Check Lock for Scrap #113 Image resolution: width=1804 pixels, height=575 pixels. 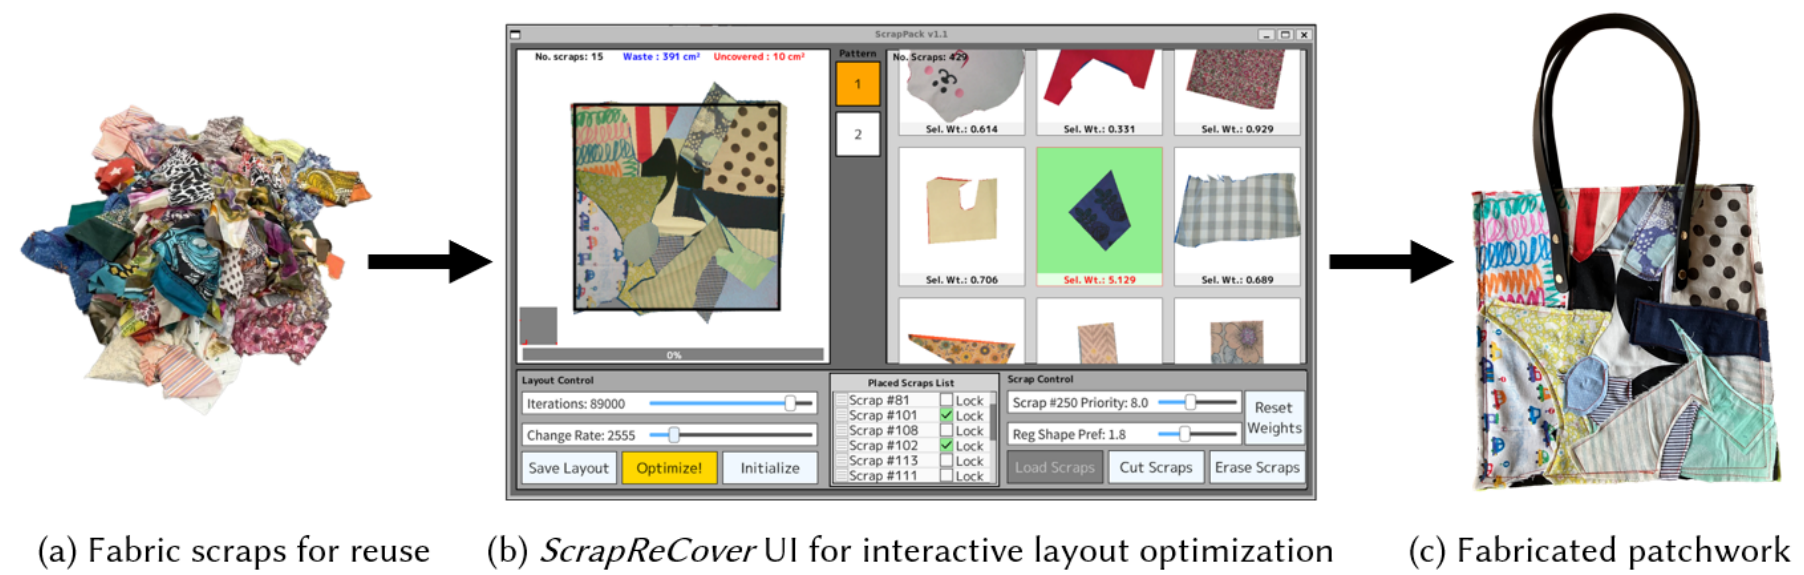[946, 461]
